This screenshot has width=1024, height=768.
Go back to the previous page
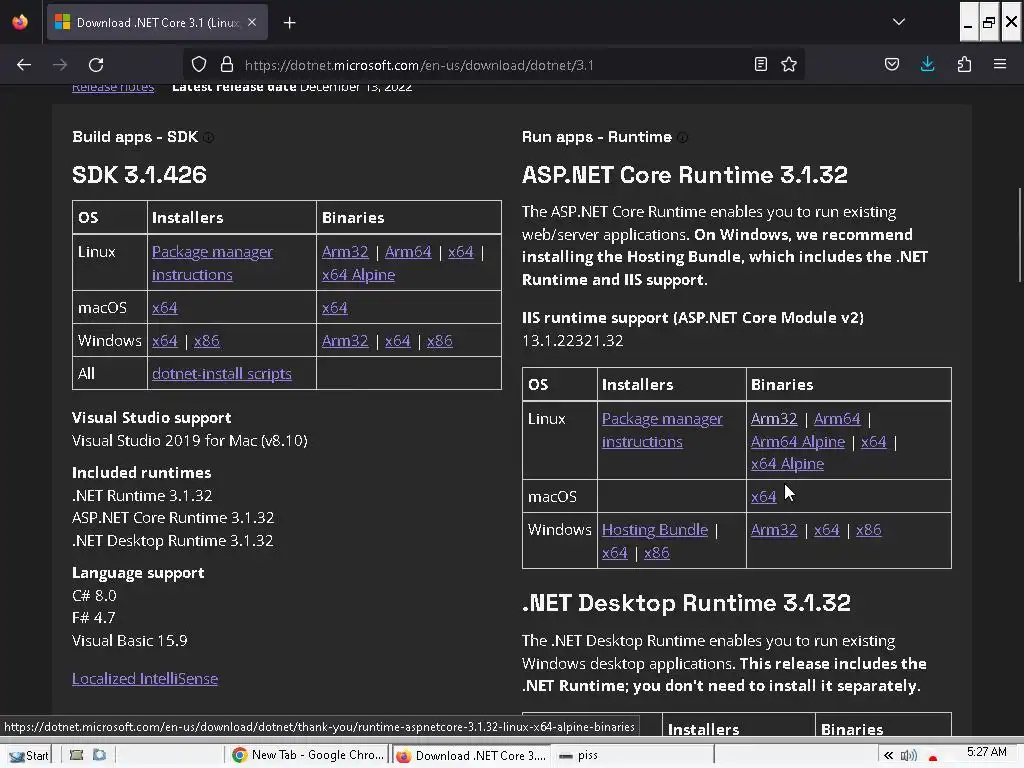[x=24, y=65]
